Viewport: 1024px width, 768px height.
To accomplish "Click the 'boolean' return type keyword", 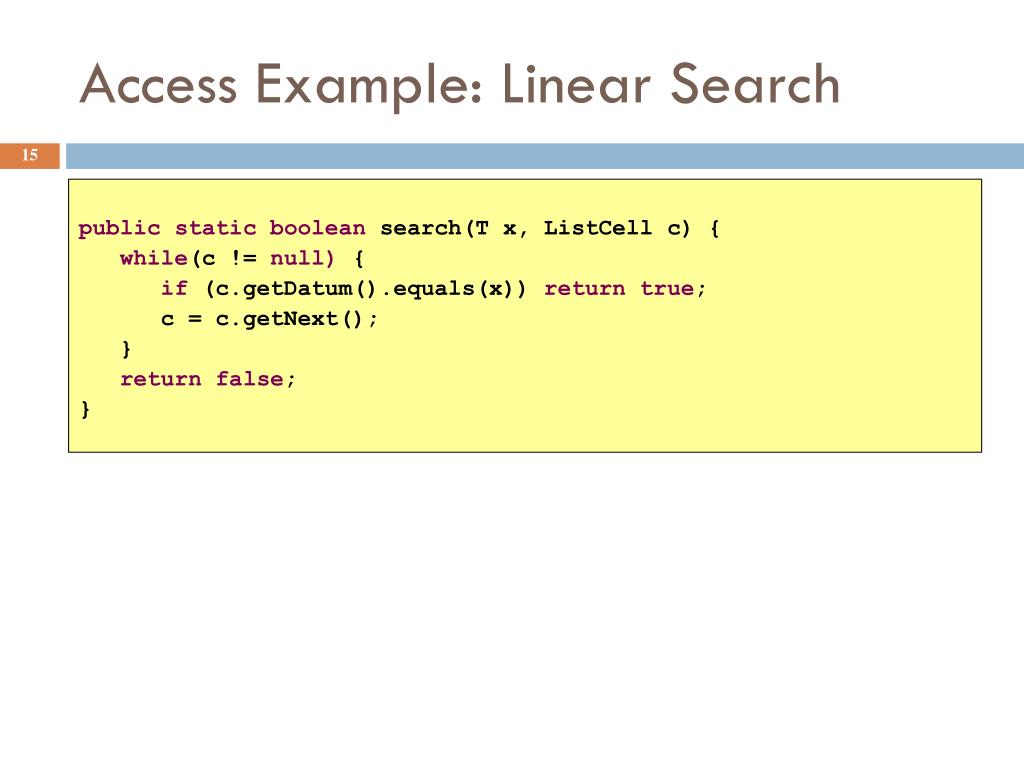I will point(317,228).
